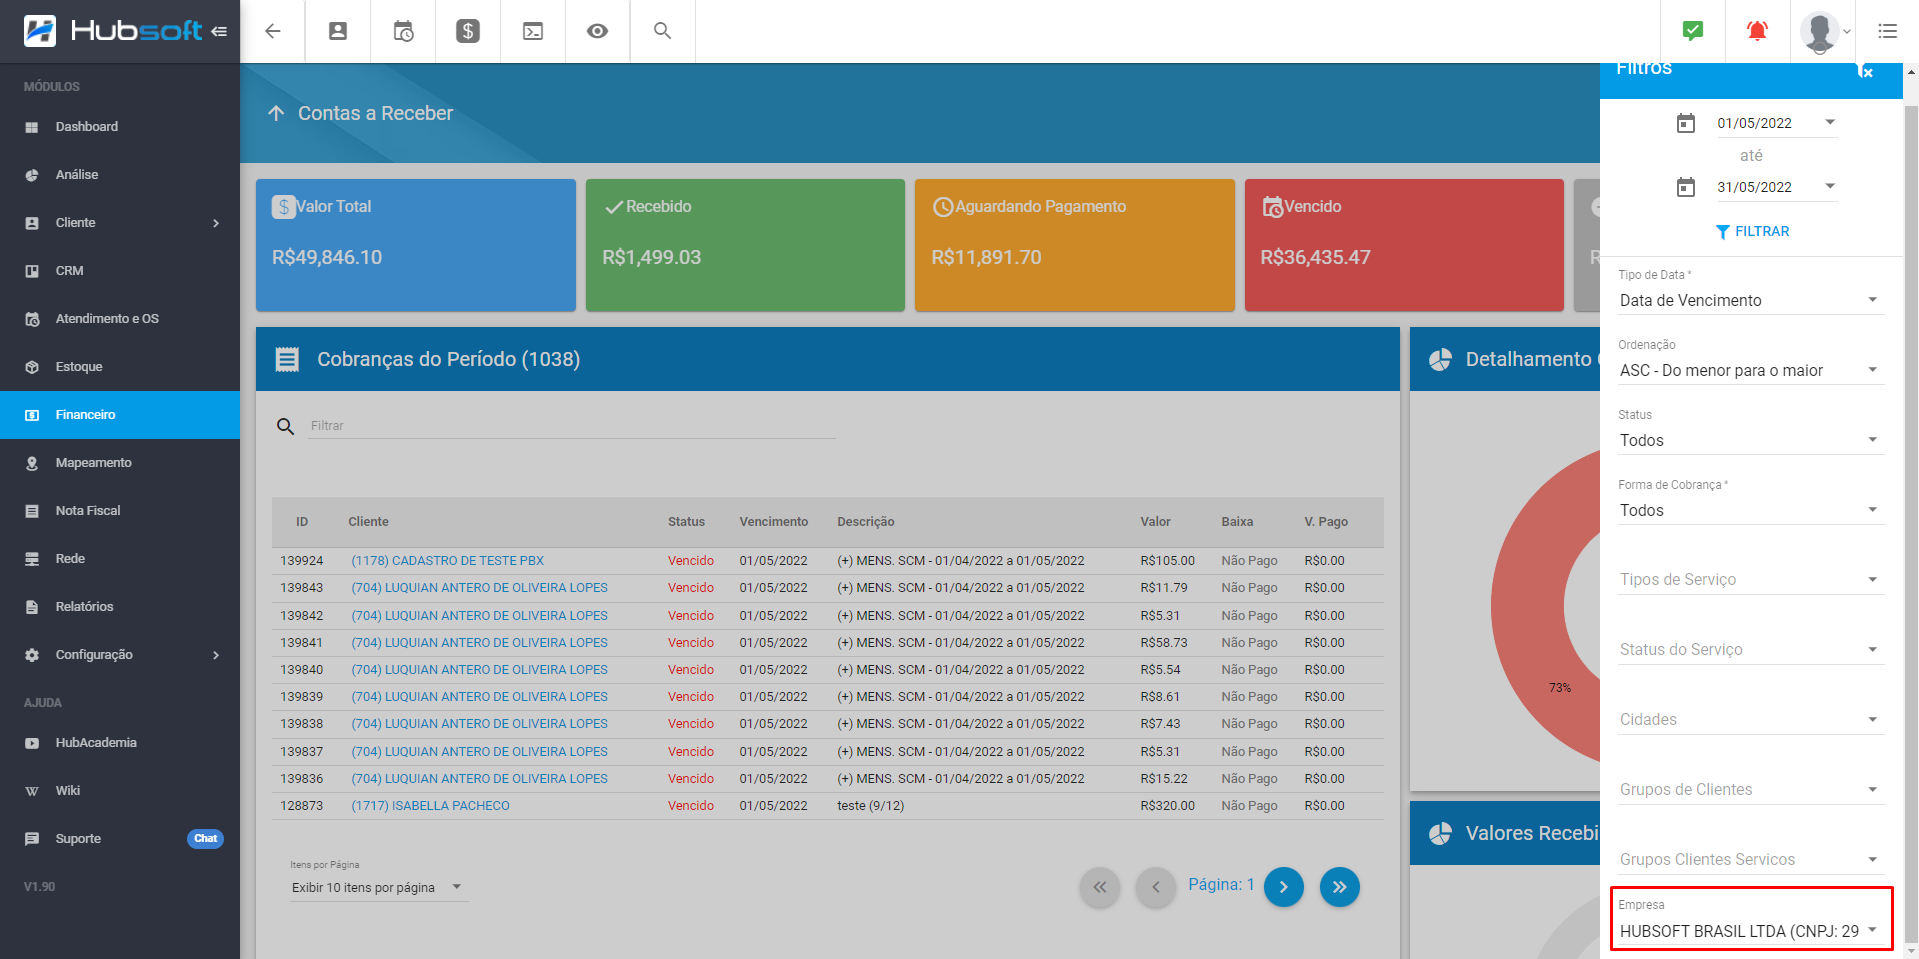The width and height of the screenshot is (1919, 959).
Task: Open the red alarm notifications bell
Action: click(x=1757, y=31)
